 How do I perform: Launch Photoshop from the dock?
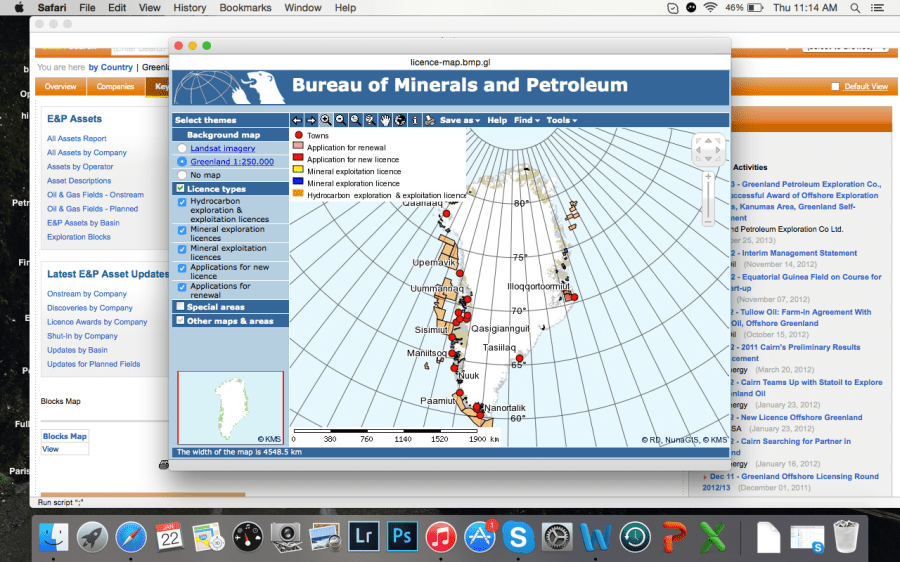402,537
